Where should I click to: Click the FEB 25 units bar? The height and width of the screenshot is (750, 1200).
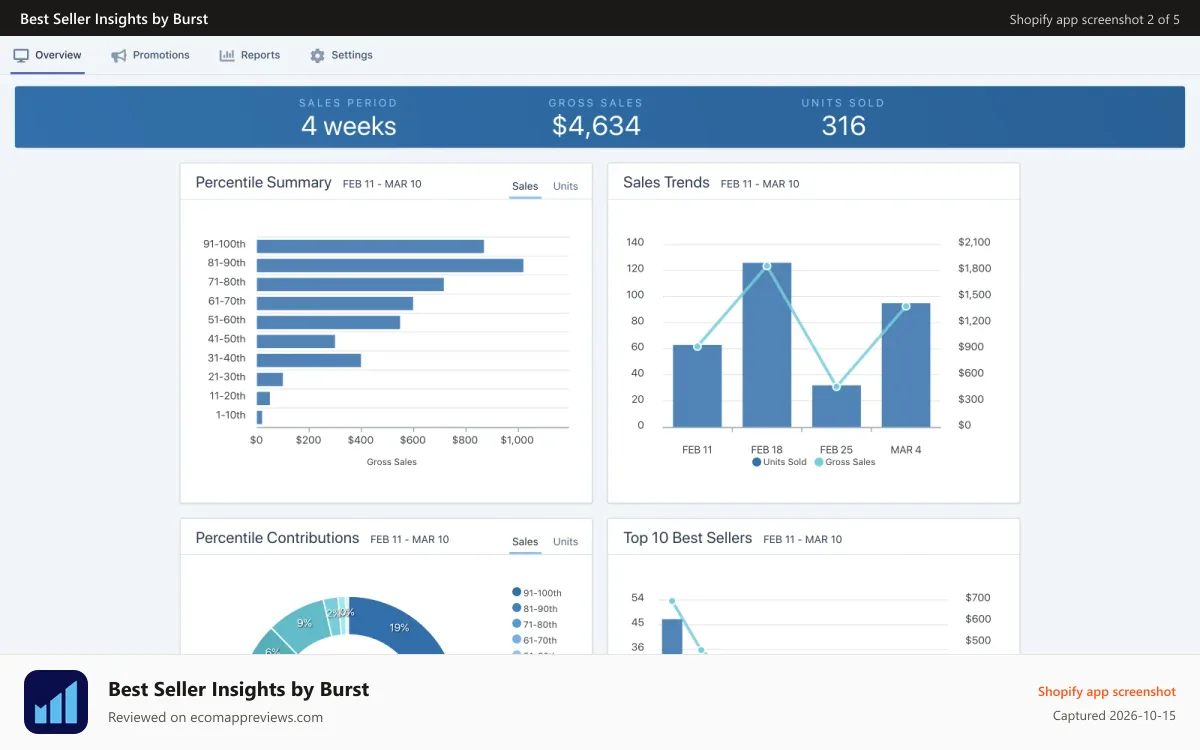[x=836, y=406]
